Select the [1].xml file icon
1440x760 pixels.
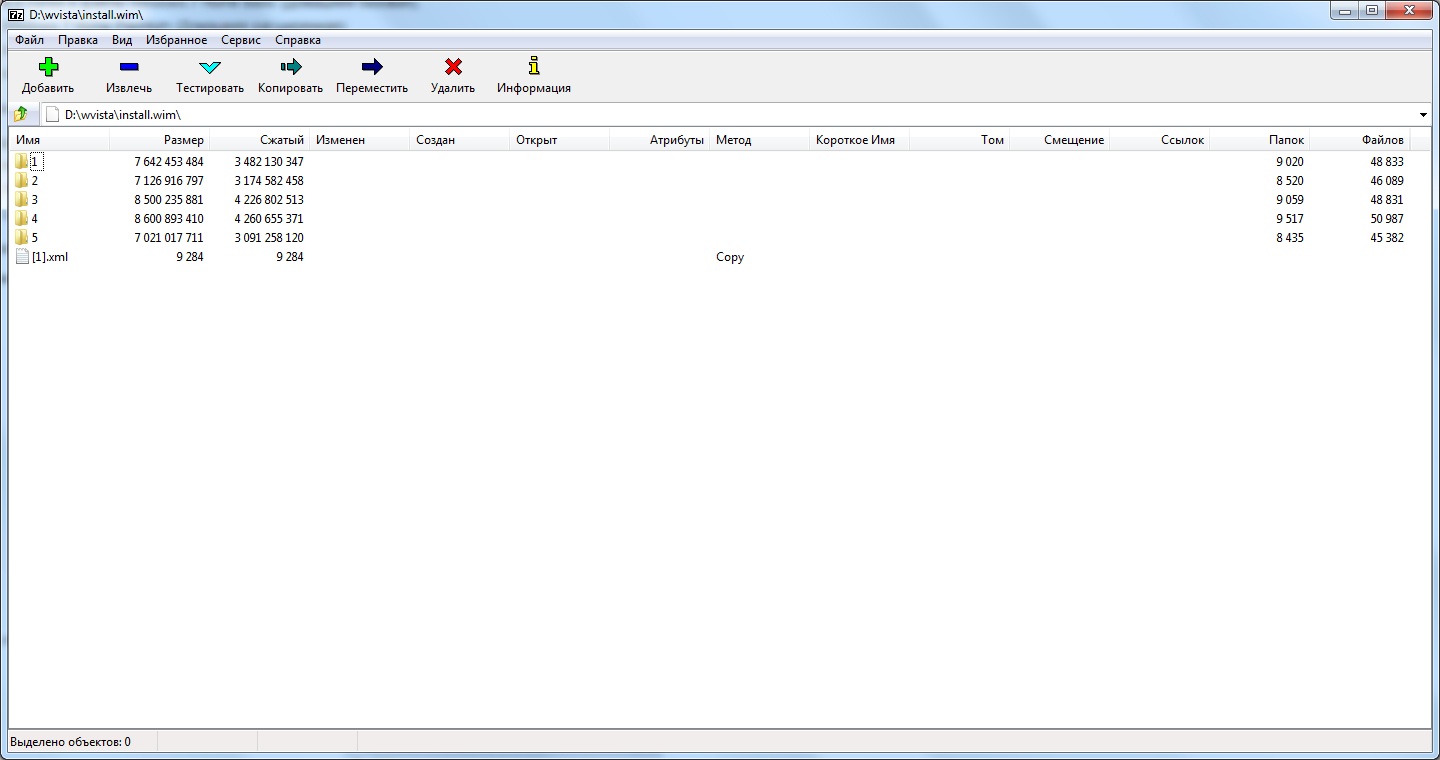pos(22,257)
